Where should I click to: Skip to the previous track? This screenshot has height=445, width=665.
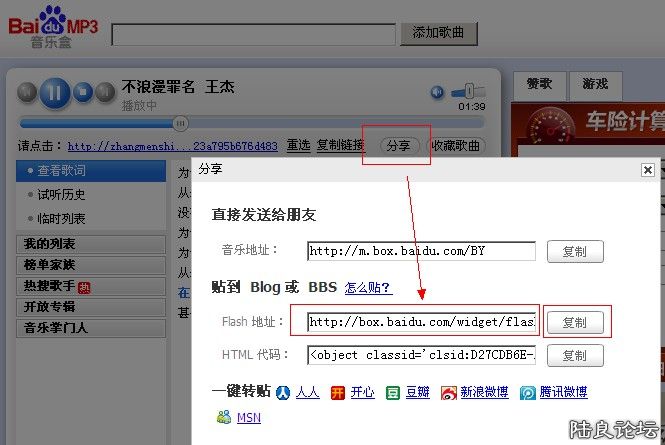27,94
